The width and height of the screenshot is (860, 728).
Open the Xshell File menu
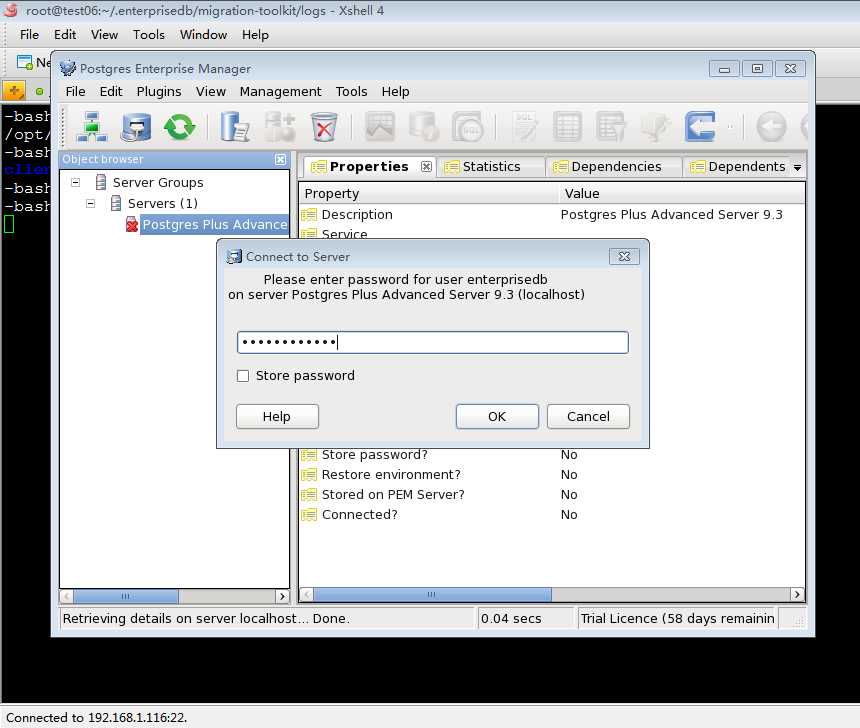point(29,35)
